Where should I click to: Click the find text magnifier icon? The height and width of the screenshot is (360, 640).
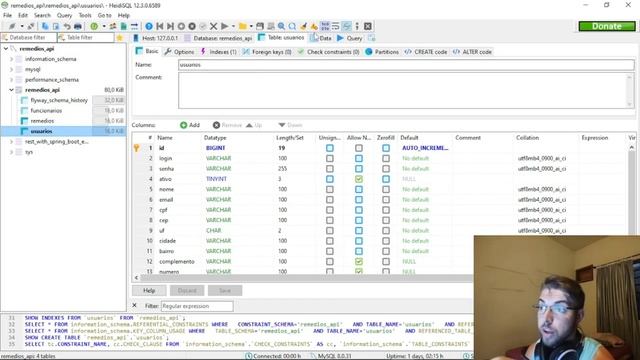[x=282, y=26]
